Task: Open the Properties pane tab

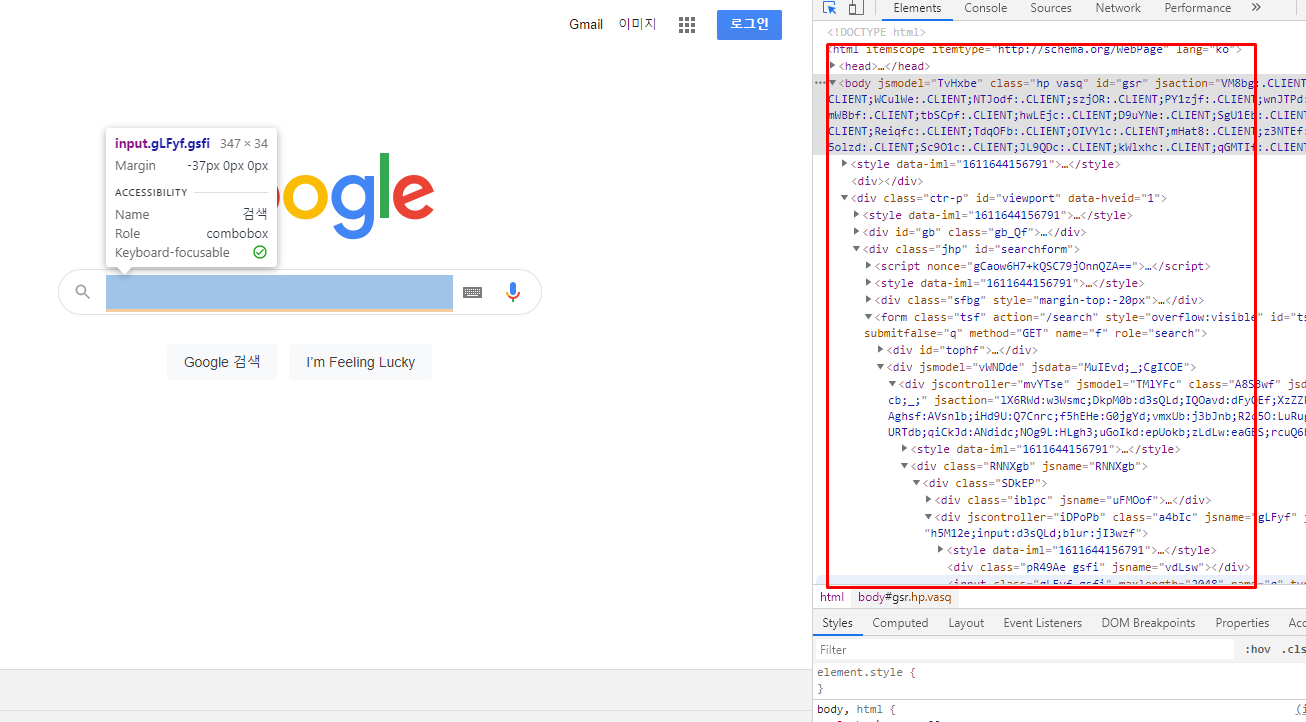Action: (1242, 622)
